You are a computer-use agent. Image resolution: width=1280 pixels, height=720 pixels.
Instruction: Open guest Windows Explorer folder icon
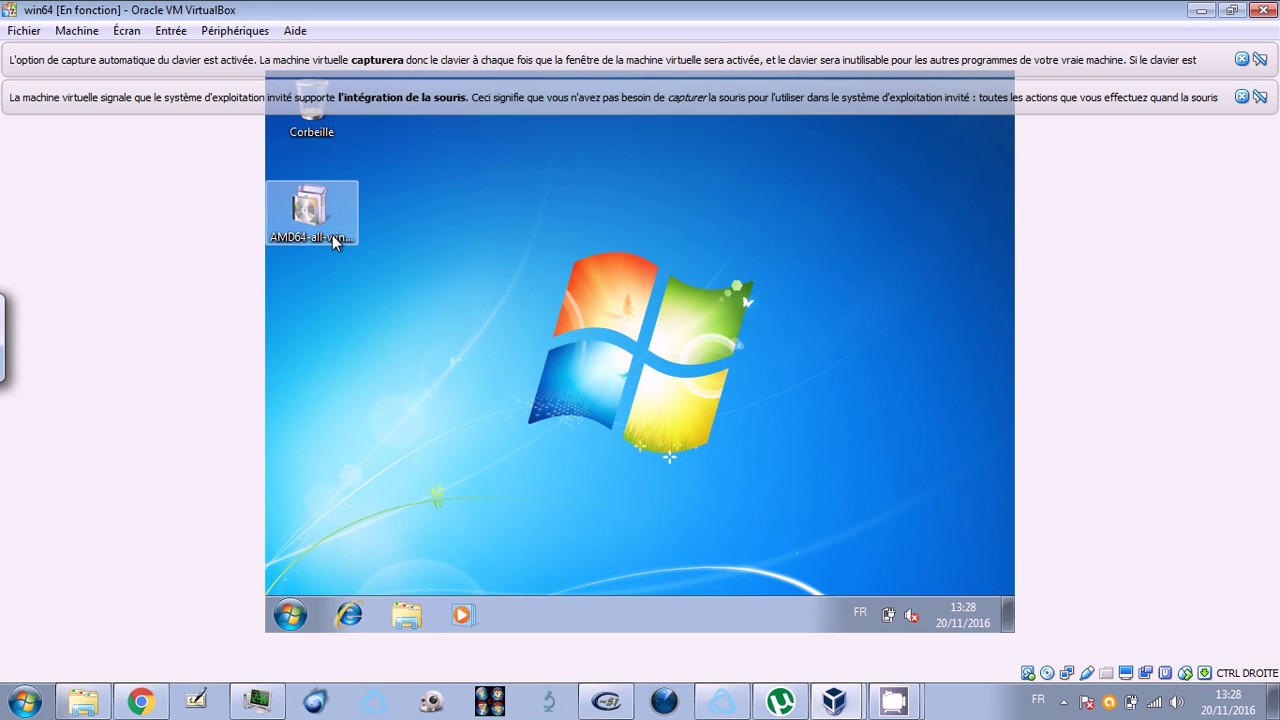(406, 615)
